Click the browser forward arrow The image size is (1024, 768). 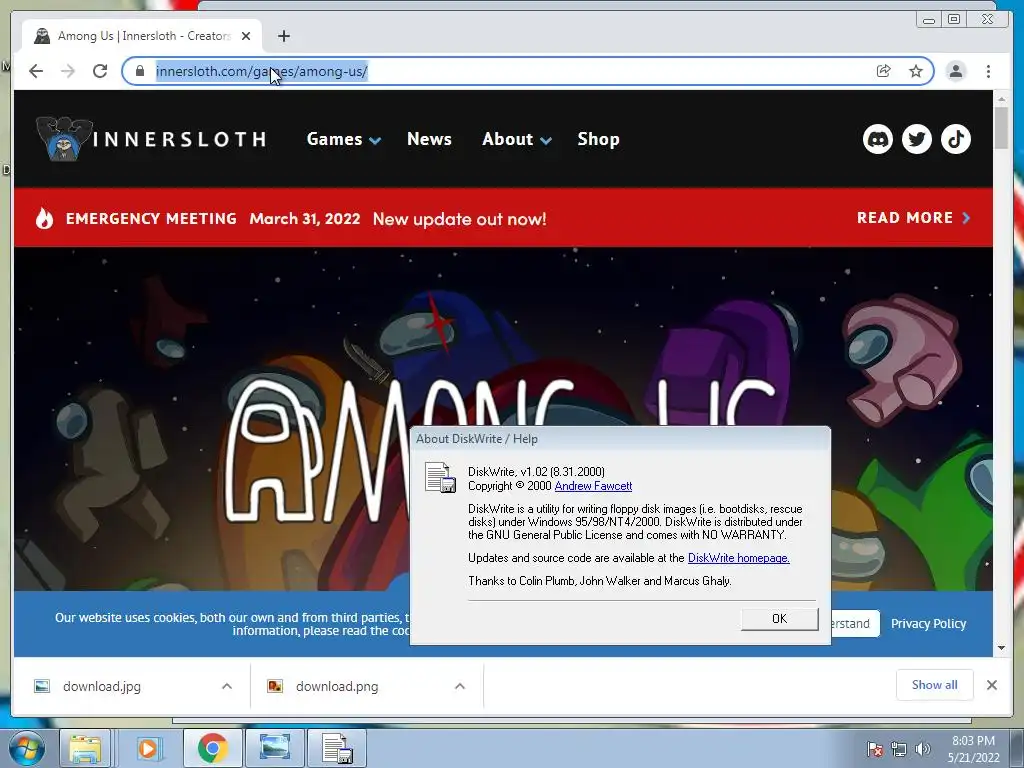click(68, 71)
